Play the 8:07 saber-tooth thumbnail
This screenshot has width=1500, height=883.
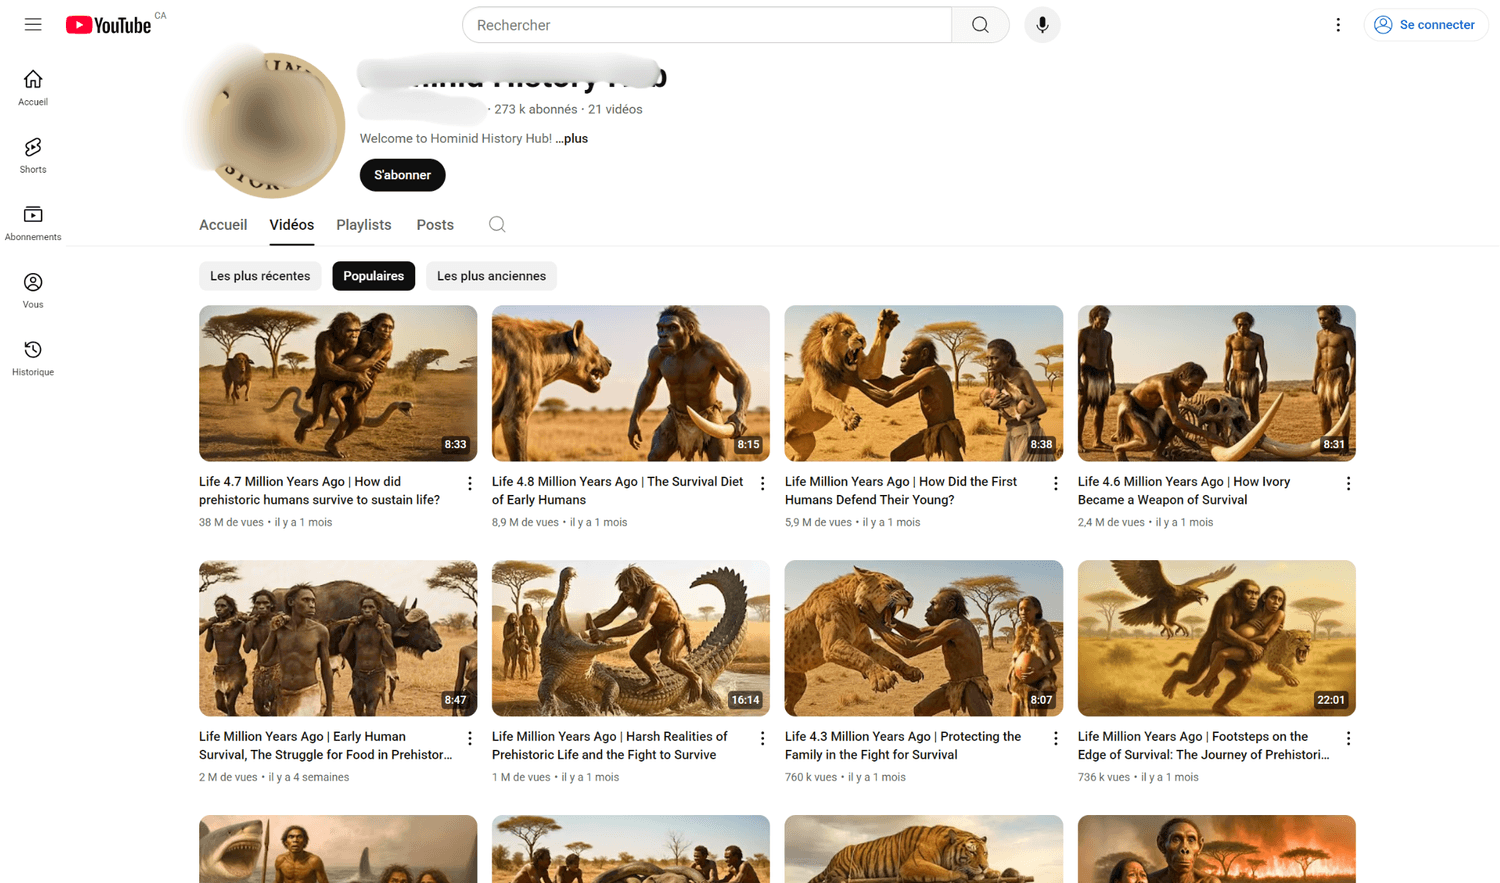(x=924, y=638)
